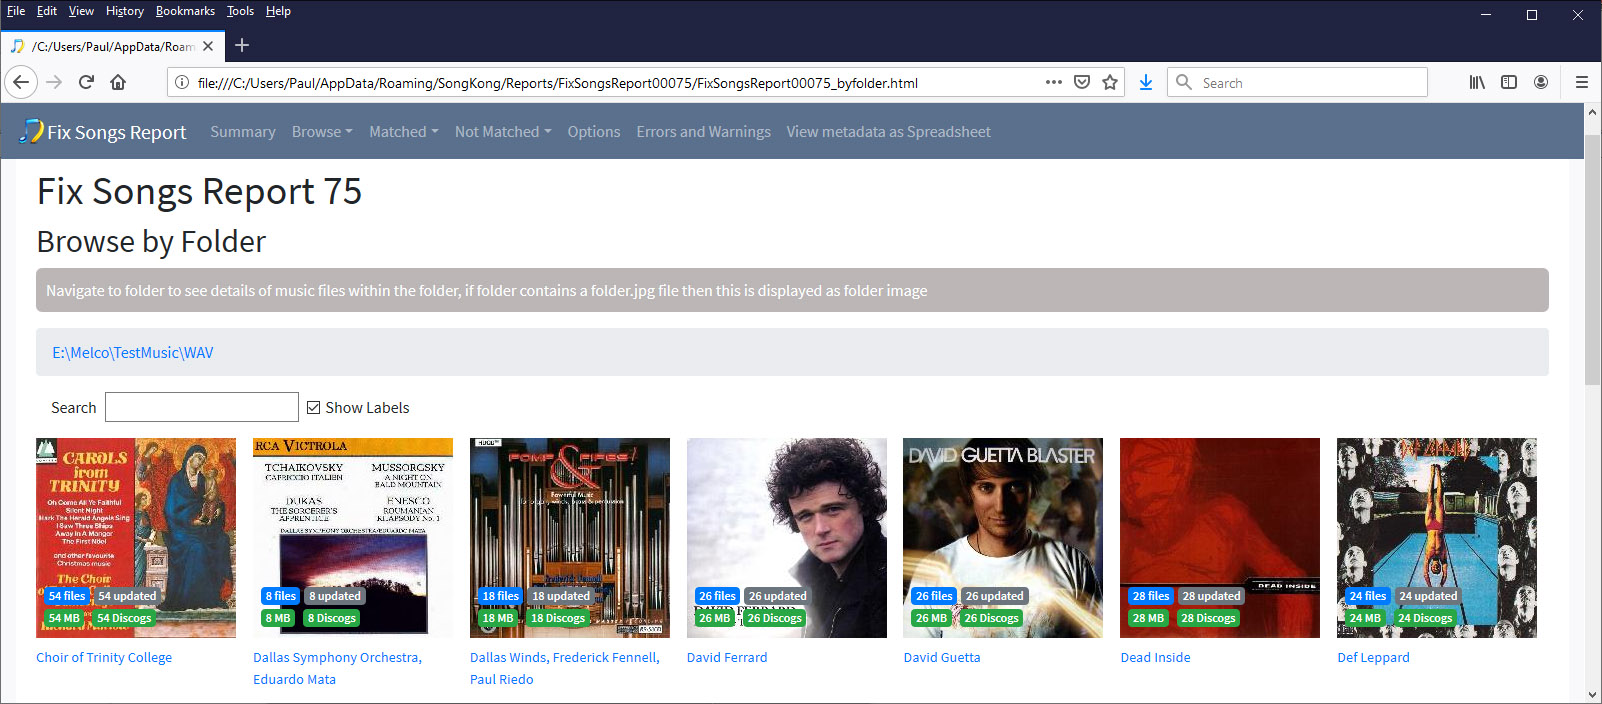Viewport: 1602px width, 704px height.
Task: Expand the Not Matched dropdown menu
Action: [x=503, y=132]
